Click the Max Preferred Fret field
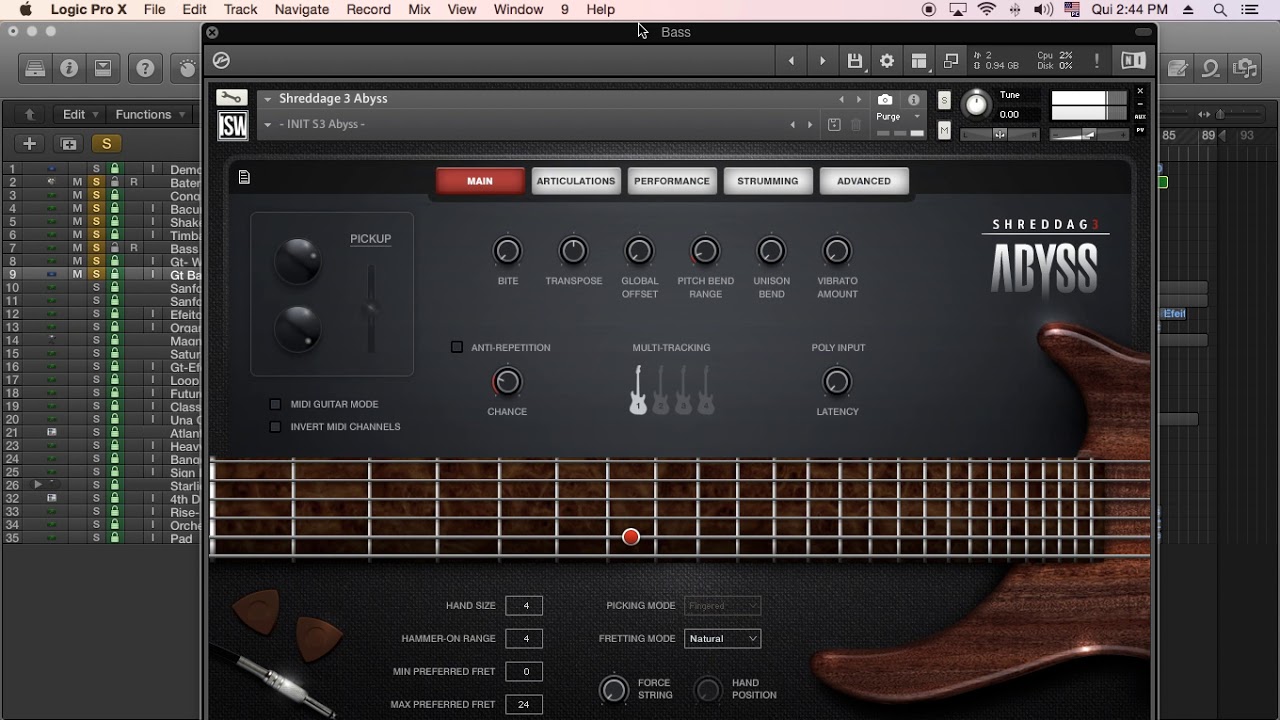This screenshot has width=1280, height=720. [x=524, y=704]
